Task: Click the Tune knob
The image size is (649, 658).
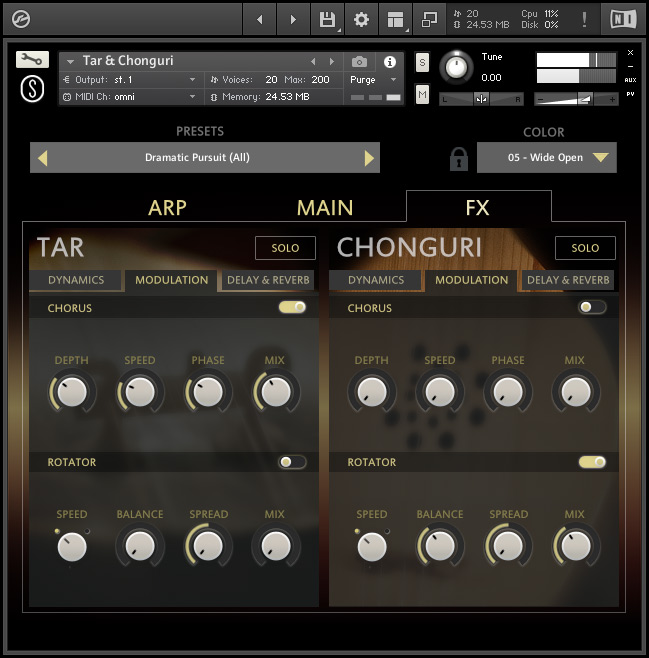Action: (x=457, y=67)
